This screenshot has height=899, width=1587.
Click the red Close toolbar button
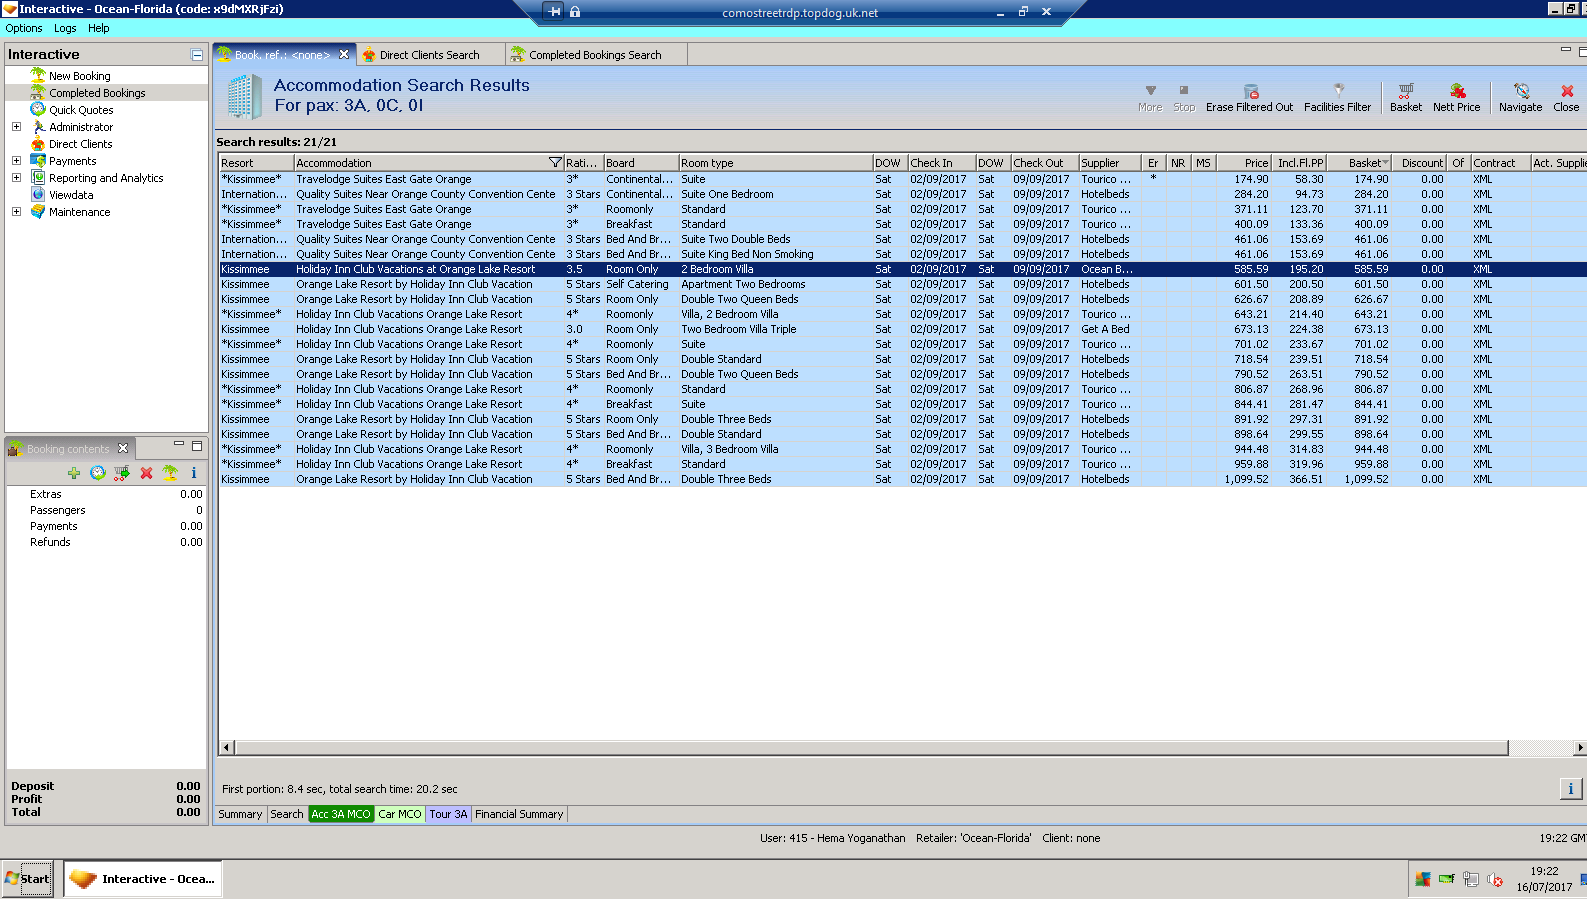1566,97
